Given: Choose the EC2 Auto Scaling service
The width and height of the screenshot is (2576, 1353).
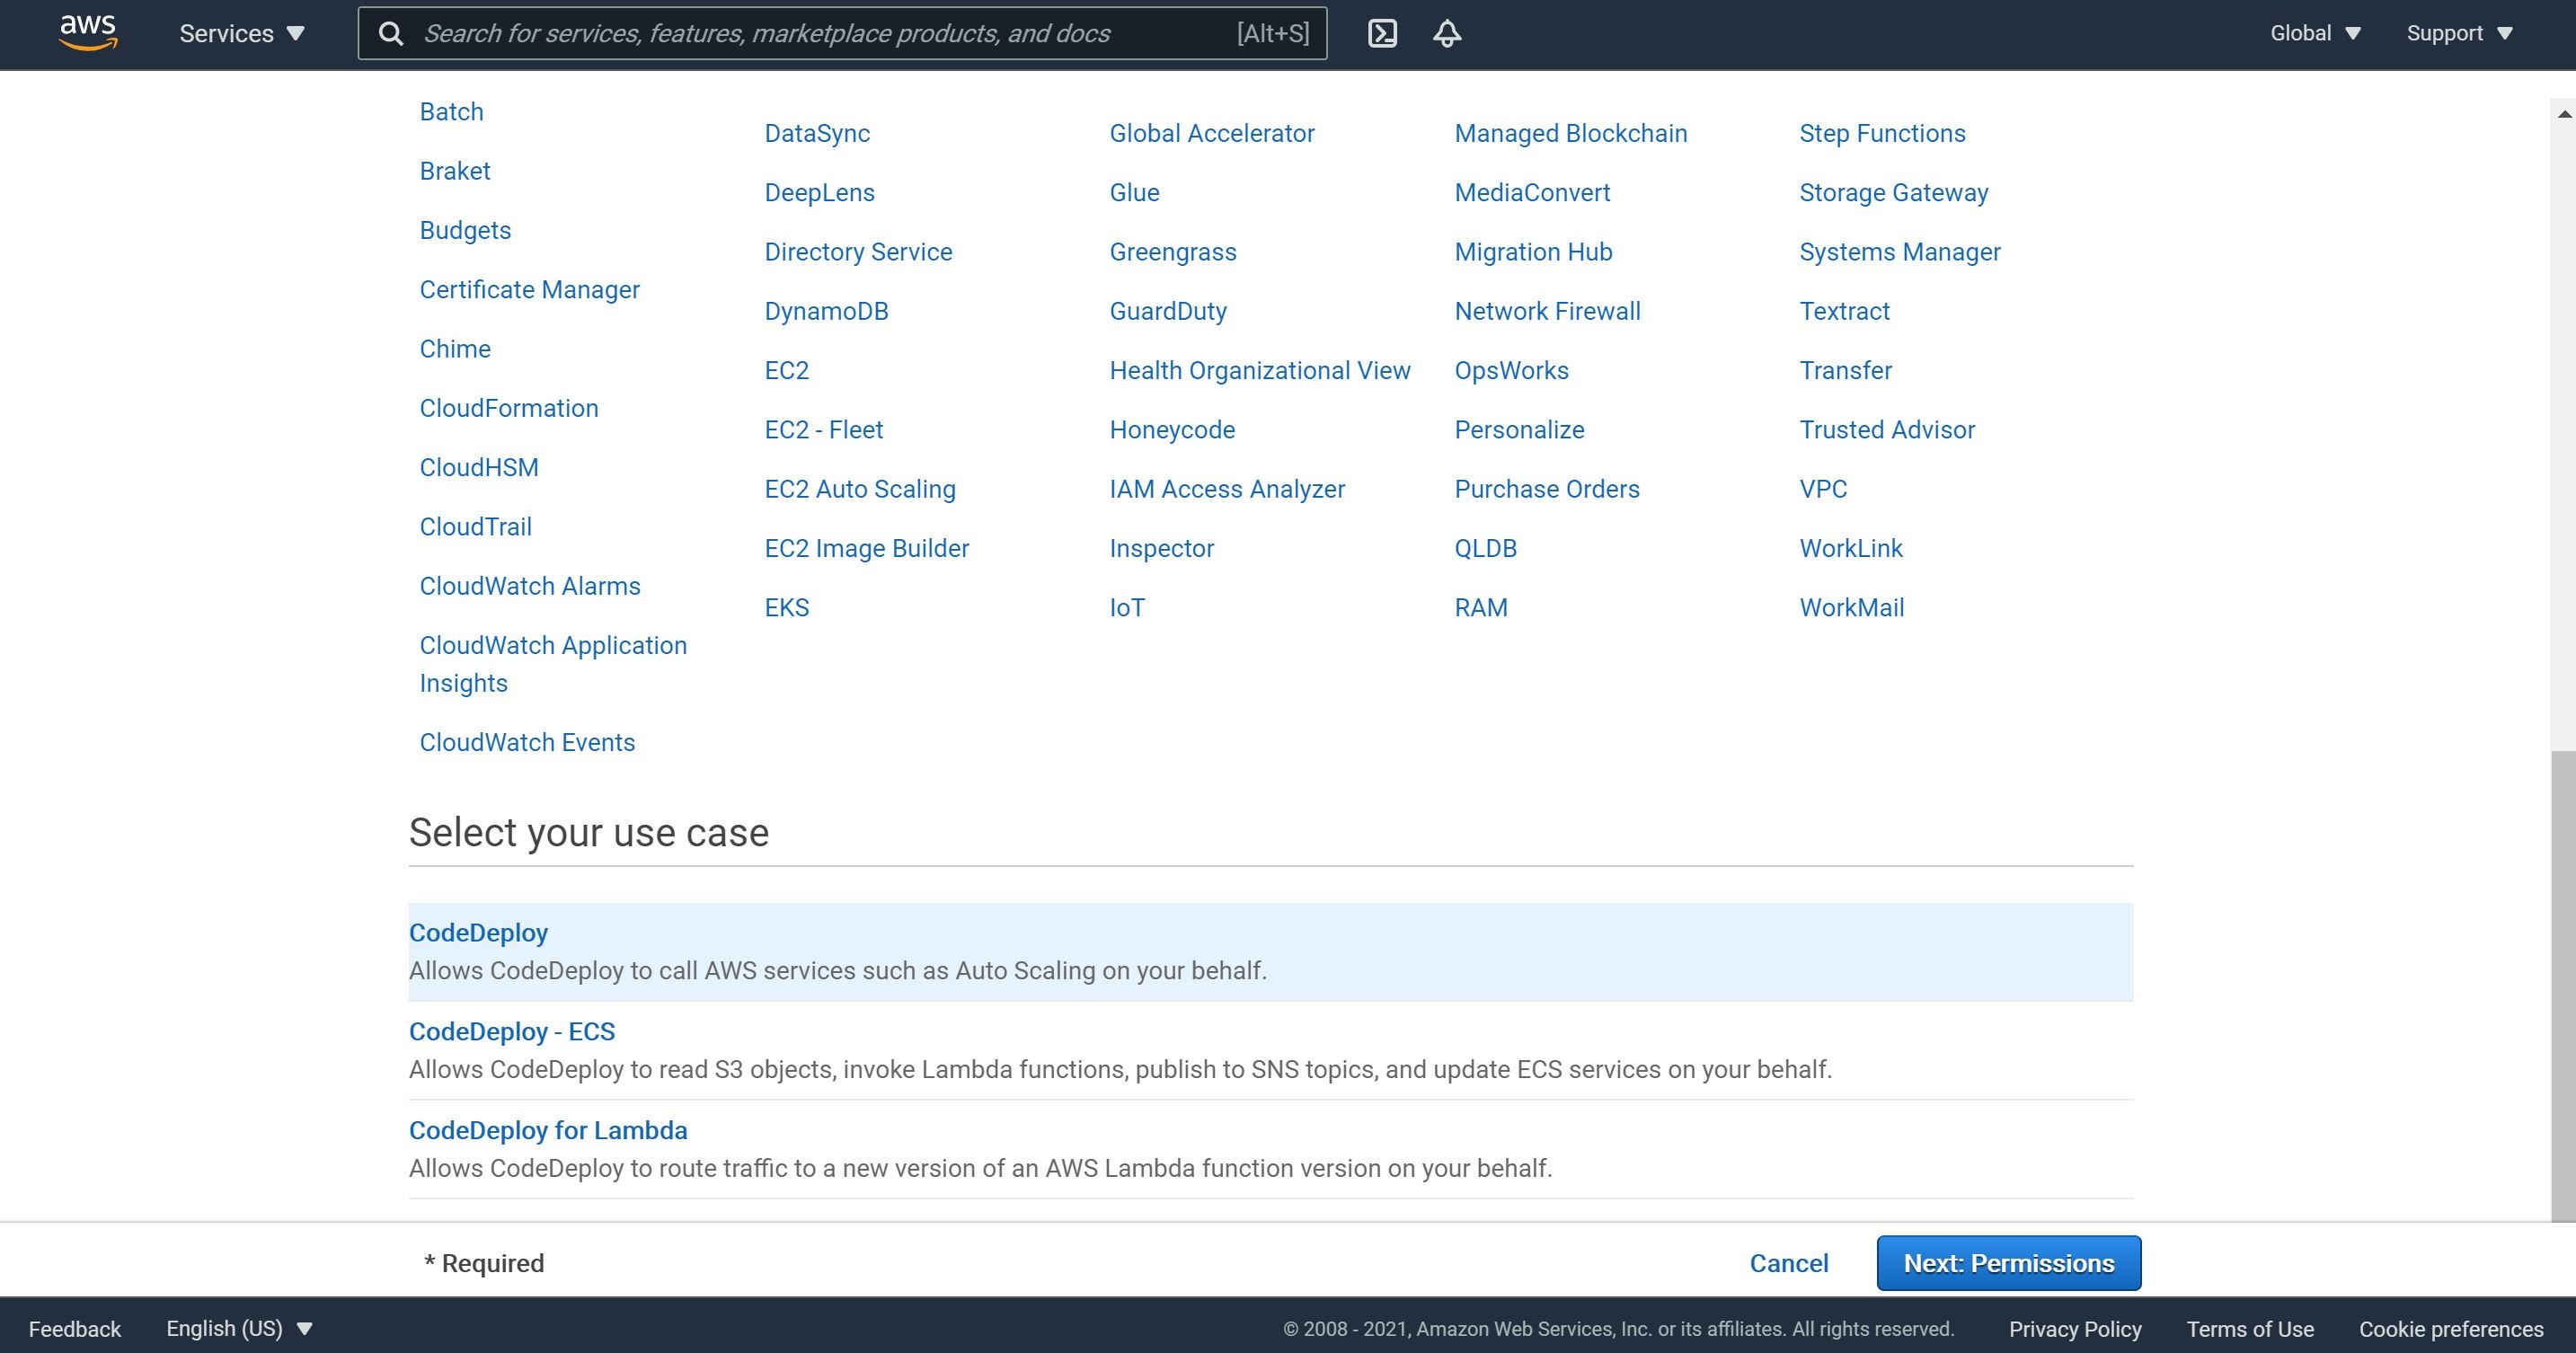Looking at the screenshot, I should click(860, 489).
